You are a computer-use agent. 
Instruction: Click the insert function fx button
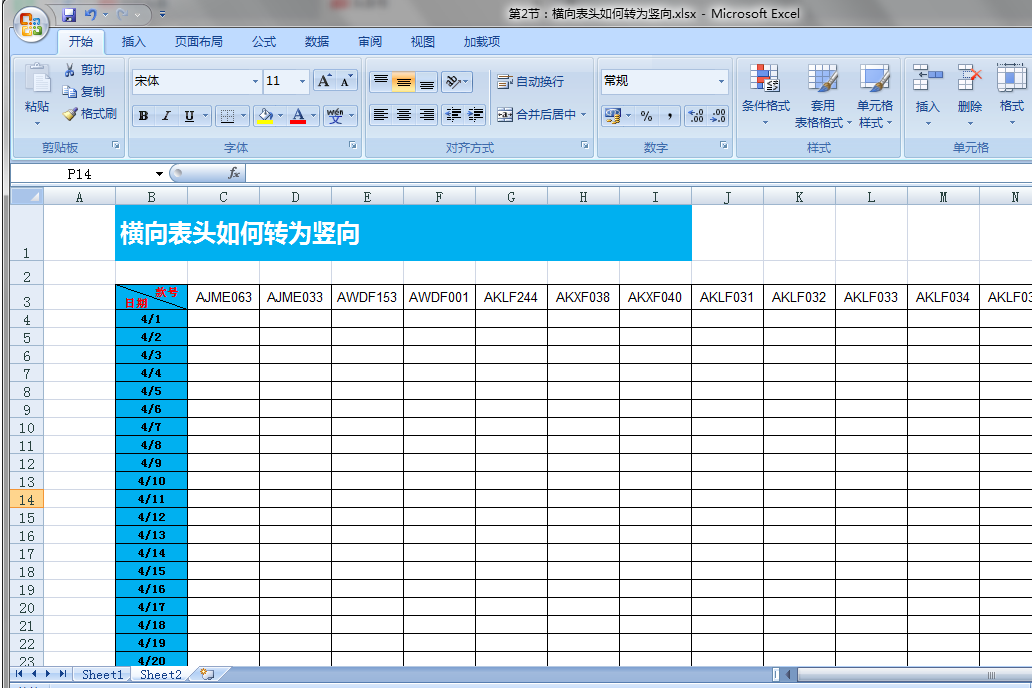pyautogui.click(x=234, y=173)
